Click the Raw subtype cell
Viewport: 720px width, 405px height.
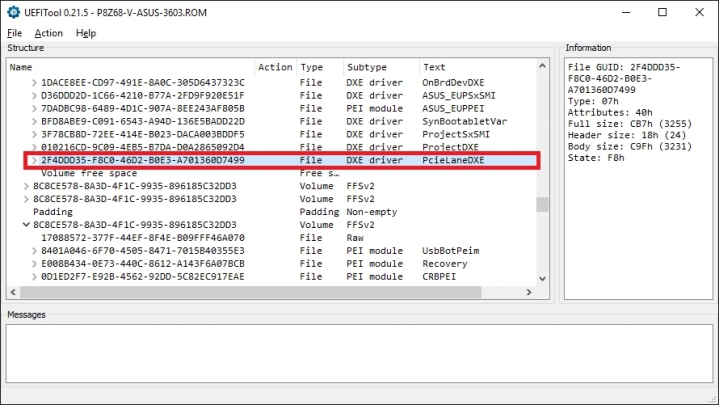coord(355,238)
